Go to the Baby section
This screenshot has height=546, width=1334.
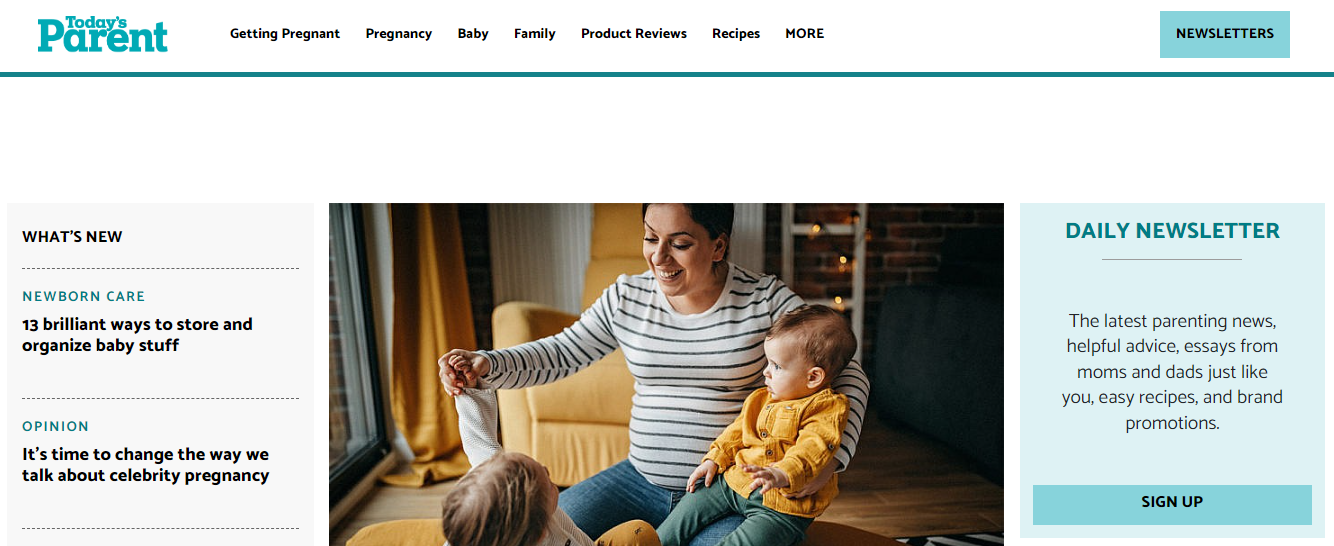pyautogui.click(x=473, y=34)
